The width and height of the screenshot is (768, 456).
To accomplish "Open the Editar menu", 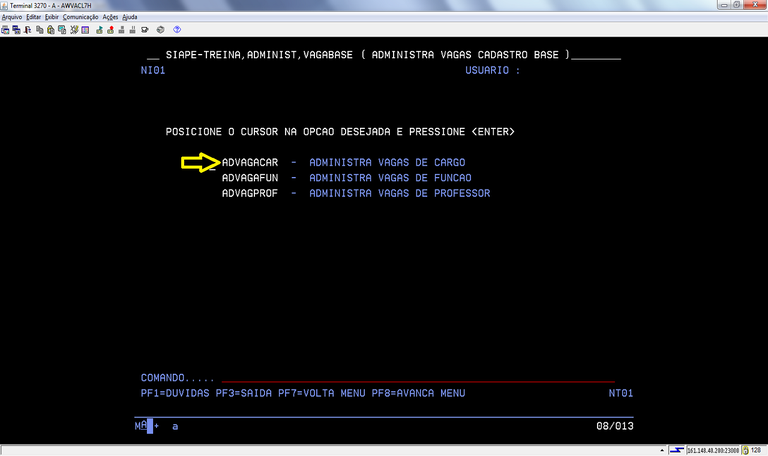I will pos(33,17).
